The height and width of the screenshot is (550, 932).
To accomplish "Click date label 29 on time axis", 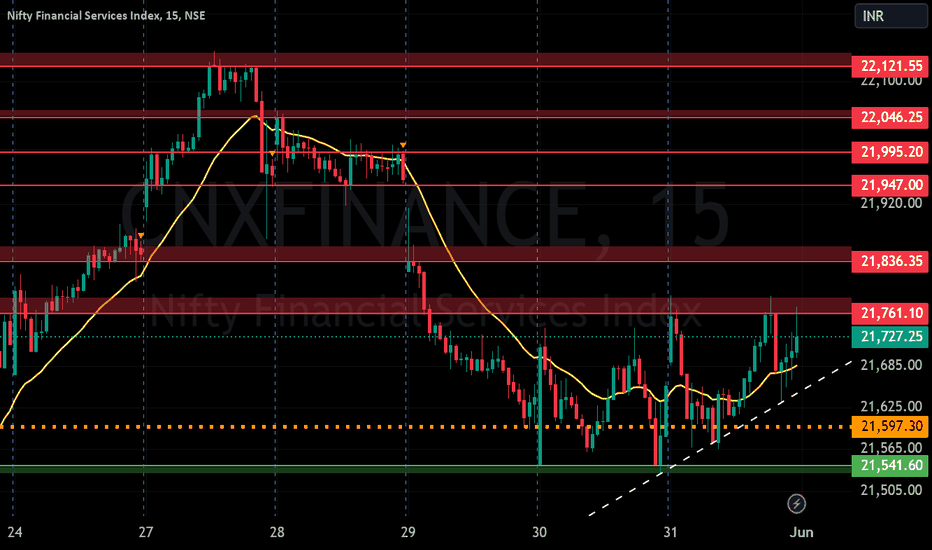I will [408, 532].
